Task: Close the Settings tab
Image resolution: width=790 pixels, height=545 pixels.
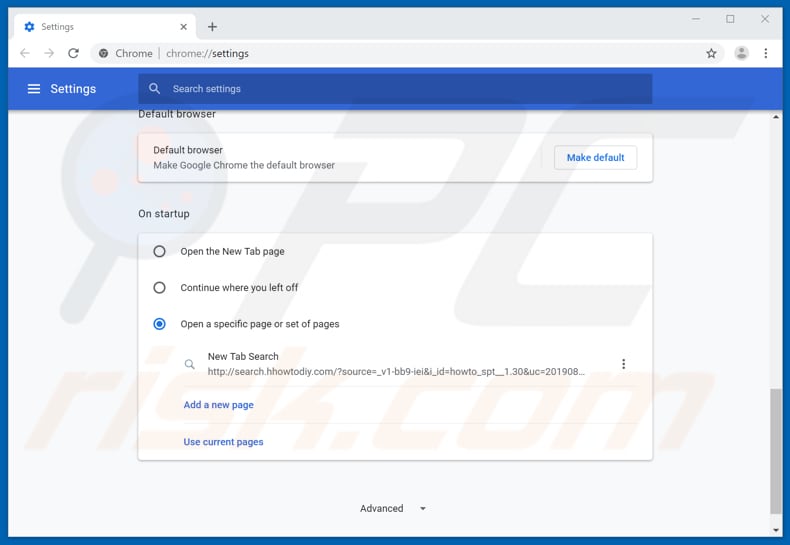Action: click(x=183, y=27)
